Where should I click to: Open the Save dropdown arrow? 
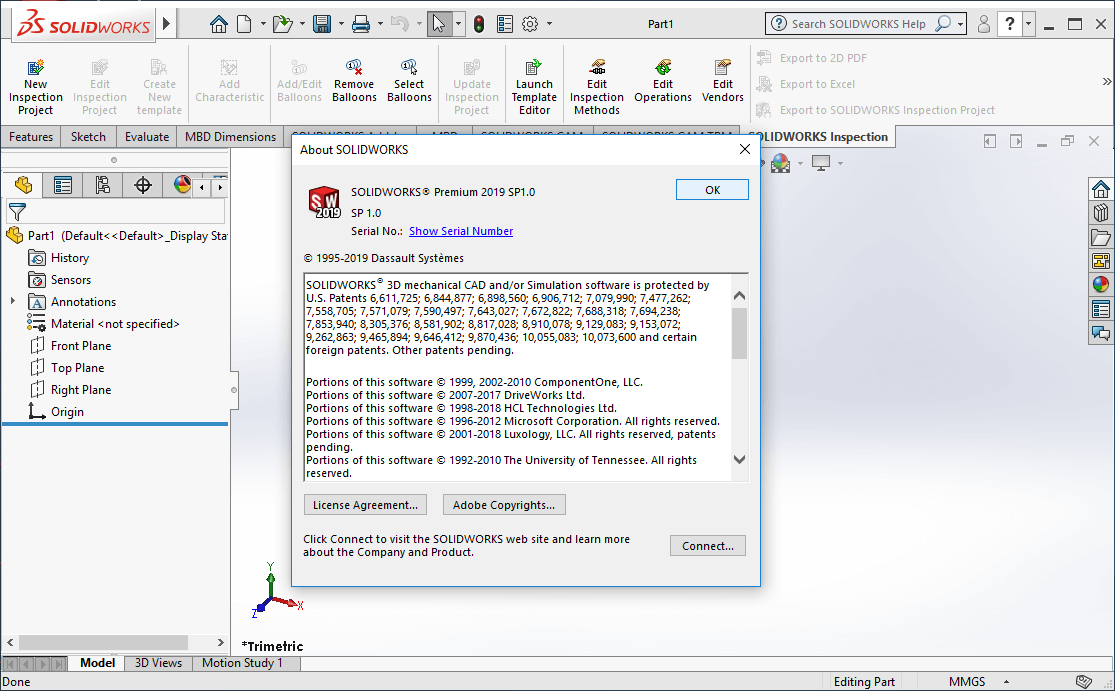(341, 24)
